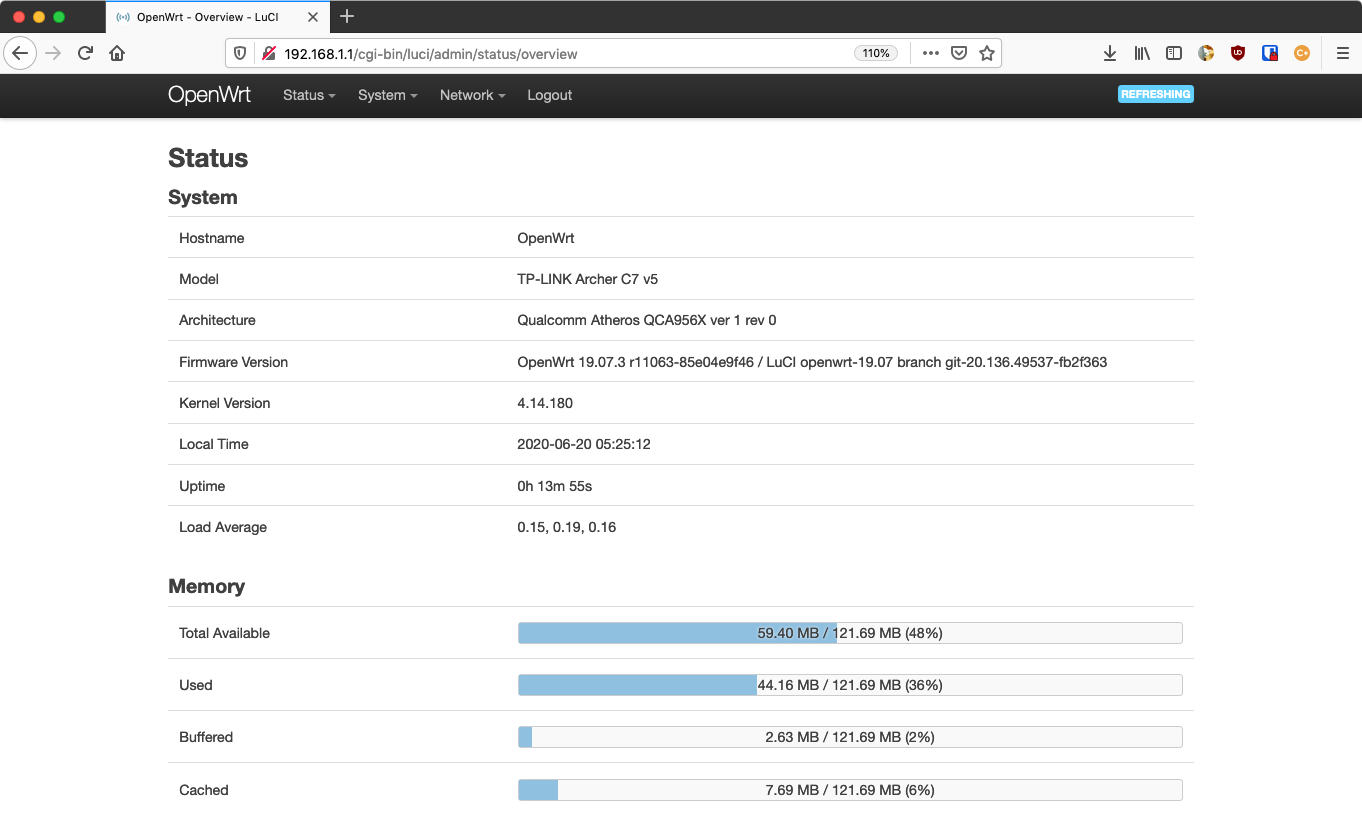Click the 'Total Available' row label

[x=224, y=633]
